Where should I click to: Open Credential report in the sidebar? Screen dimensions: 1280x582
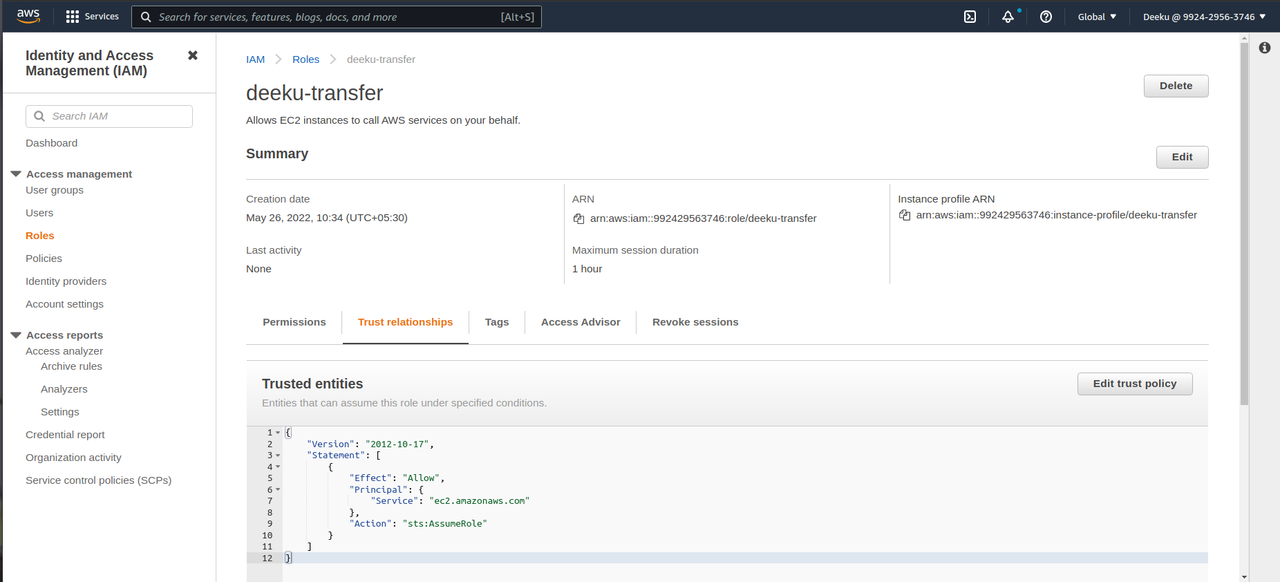pyautogui.click(x=65, y=435)
